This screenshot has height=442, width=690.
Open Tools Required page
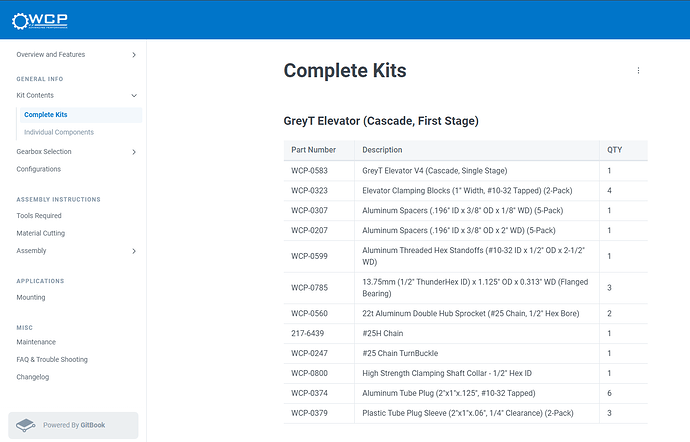39,216
